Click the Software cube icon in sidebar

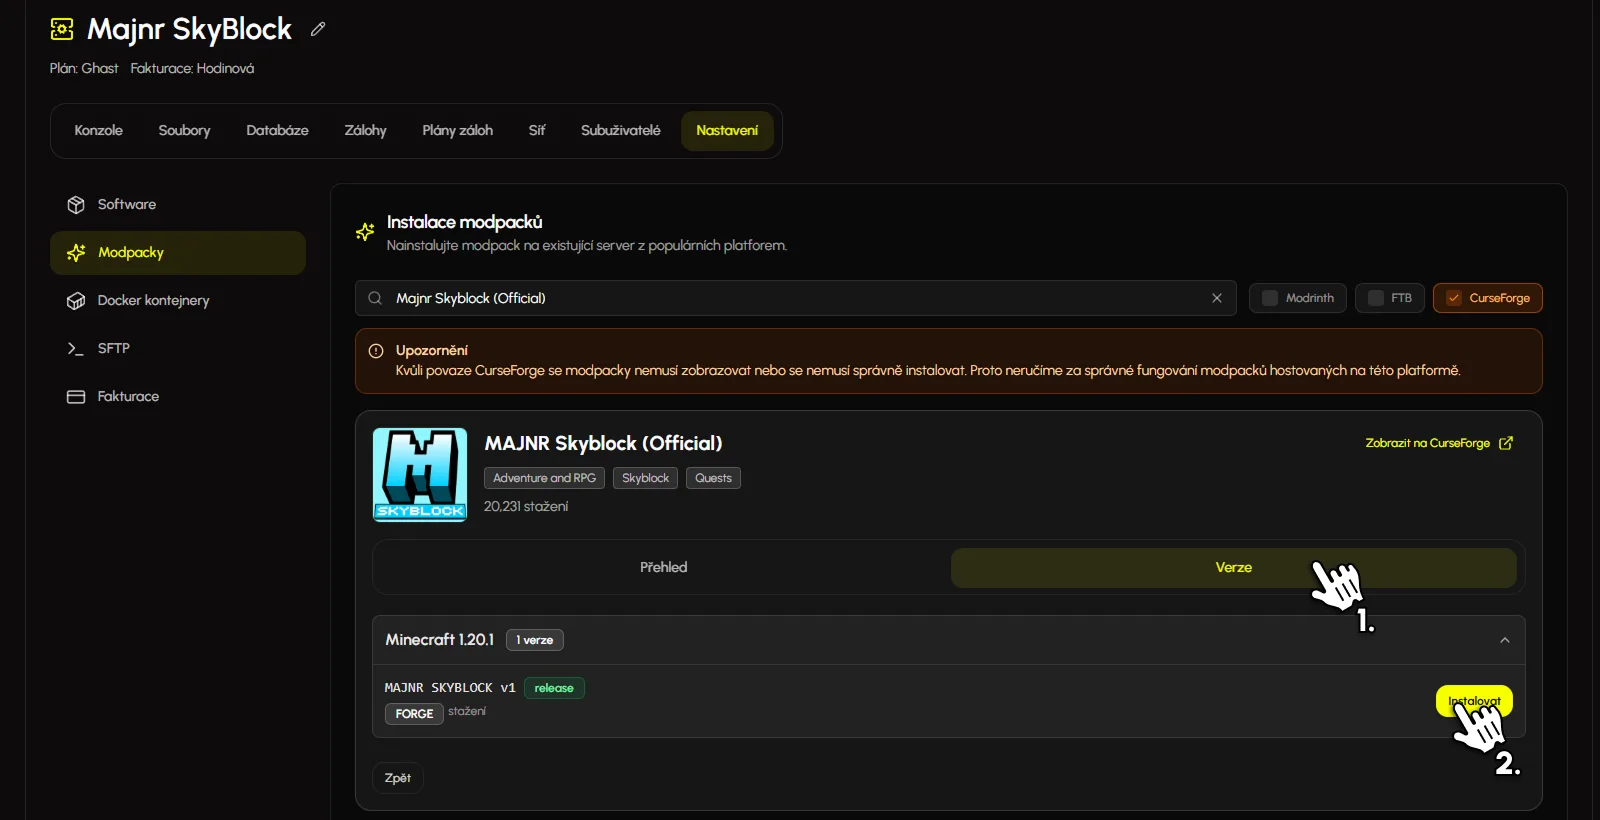pyautogui.click(x=76, y=205)
